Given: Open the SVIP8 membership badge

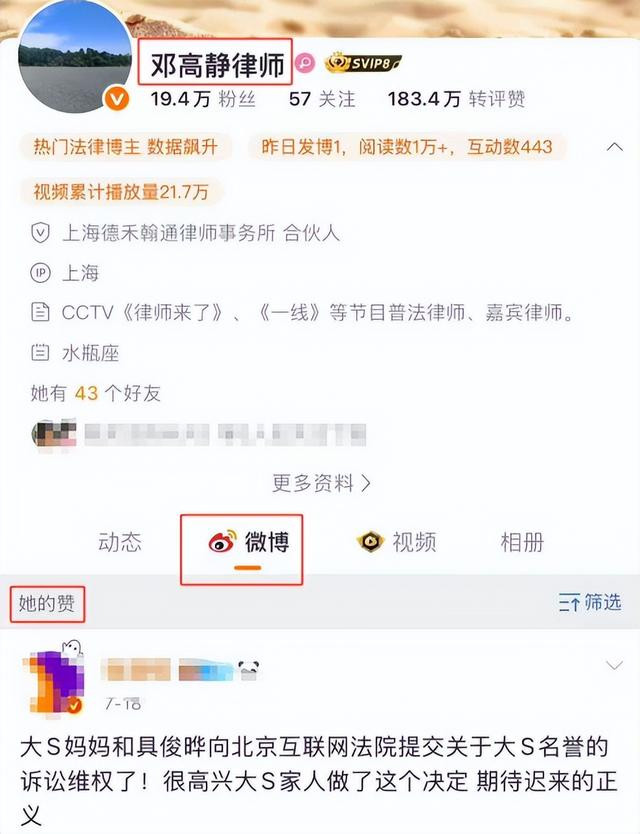Looking at the screenshot, I should [x=363, y=63].
